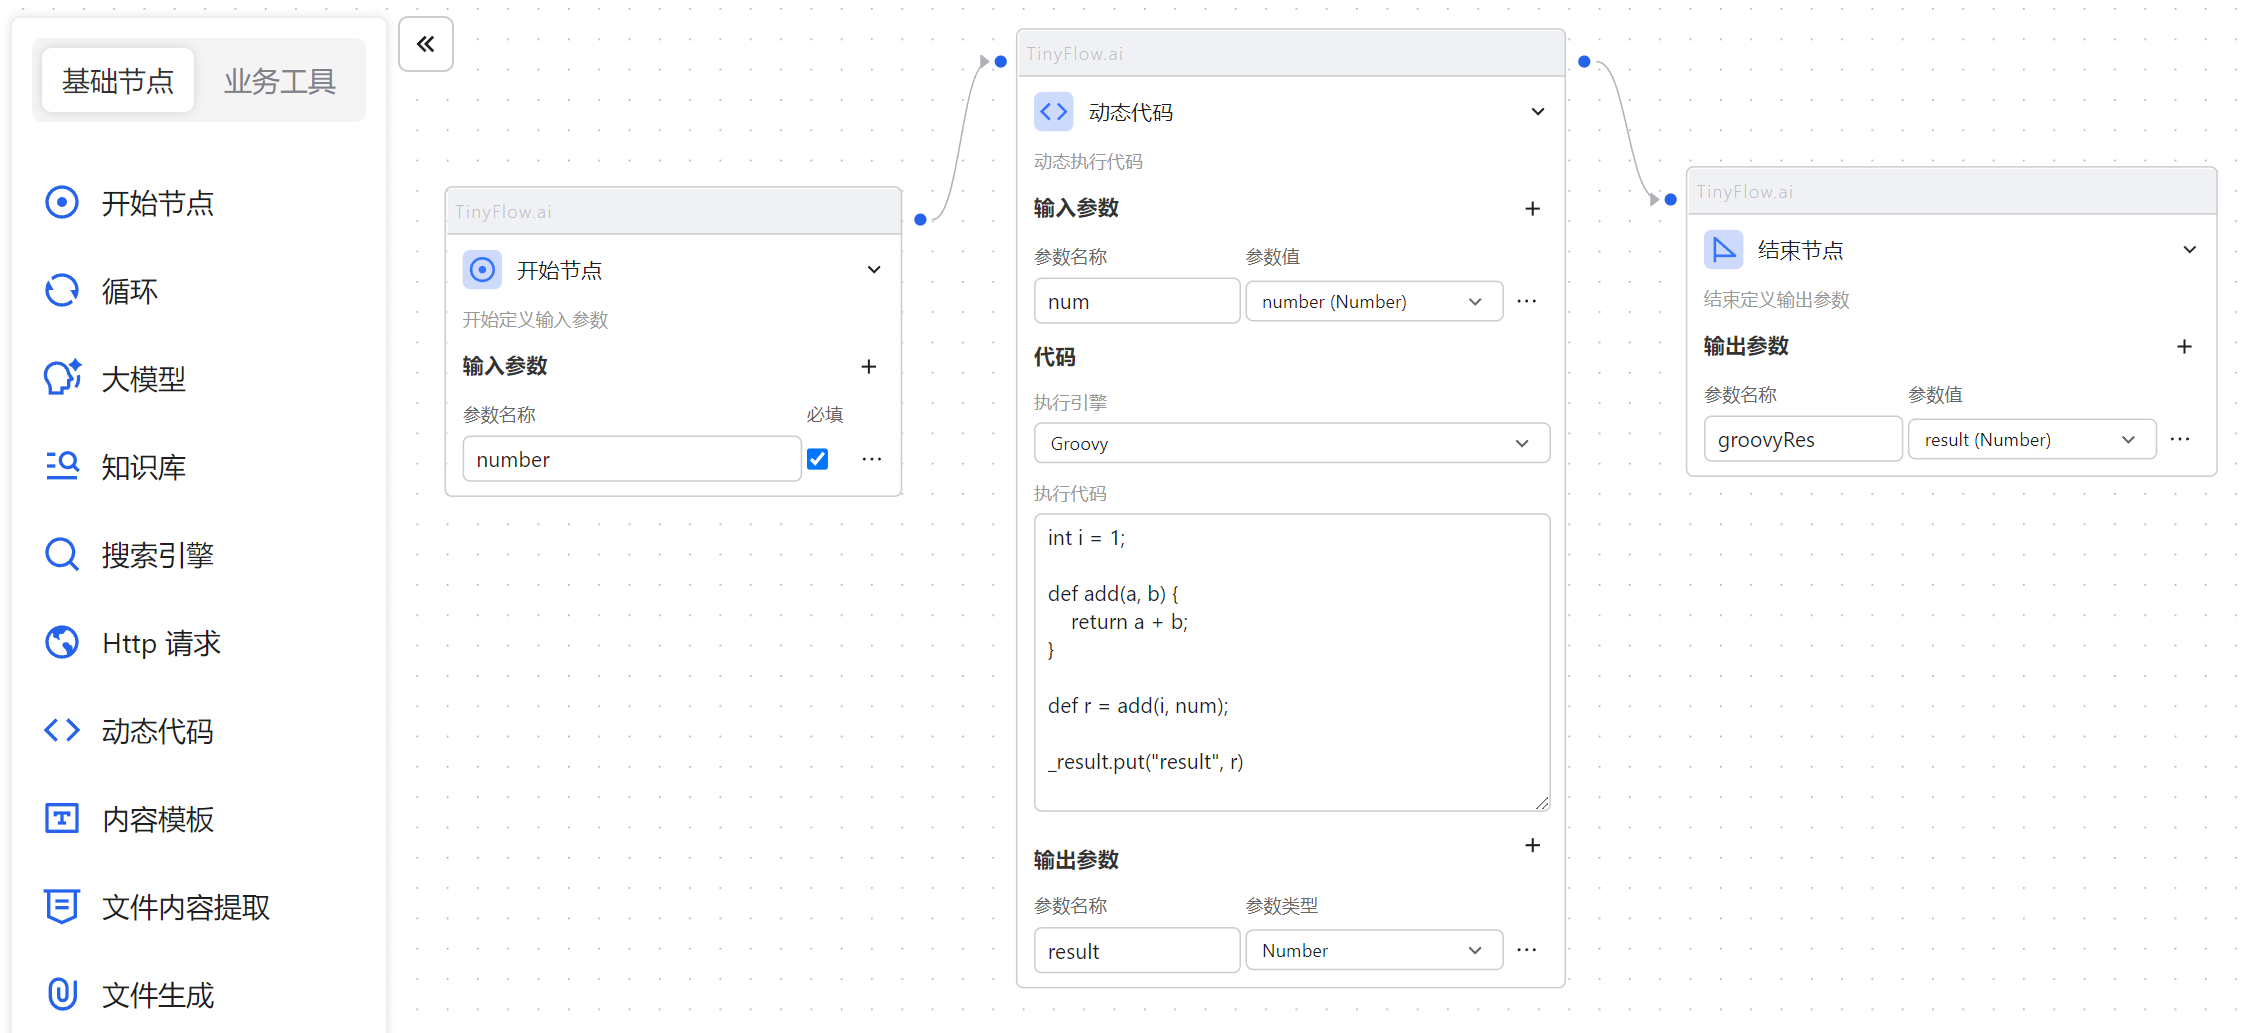Click the number parameter name field
2257x1033 pixels.
(x=632, y=459)
